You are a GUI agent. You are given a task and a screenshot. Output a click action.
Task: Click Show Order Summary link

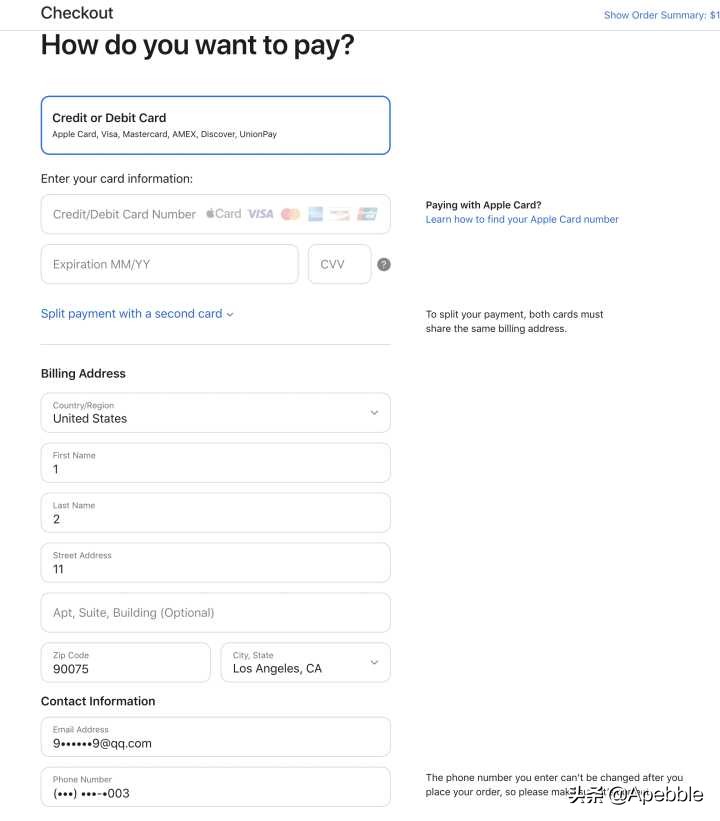point(661,15)
